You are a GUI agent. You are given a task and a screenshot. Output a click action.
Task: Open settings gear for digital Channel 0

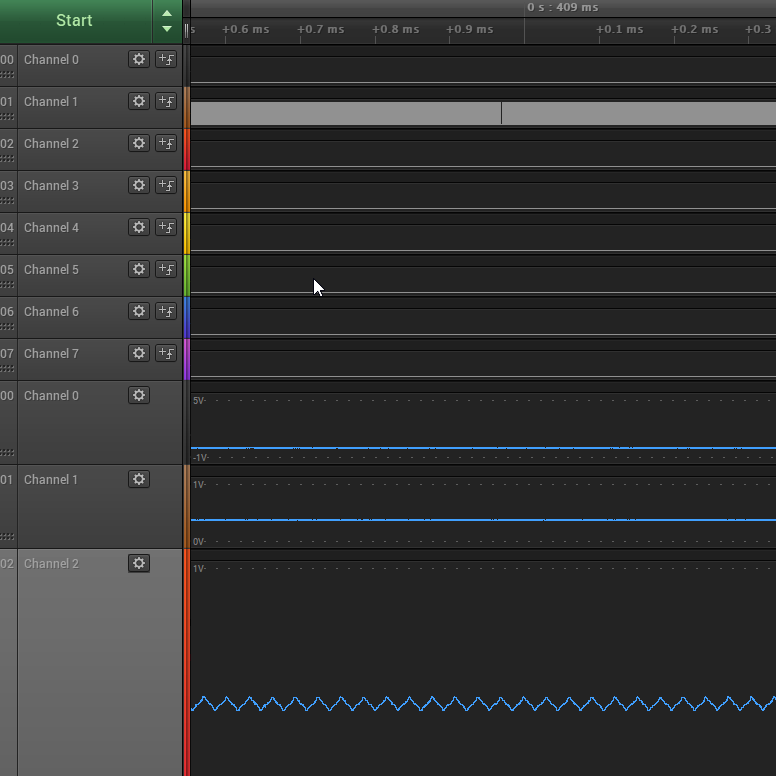139,59
